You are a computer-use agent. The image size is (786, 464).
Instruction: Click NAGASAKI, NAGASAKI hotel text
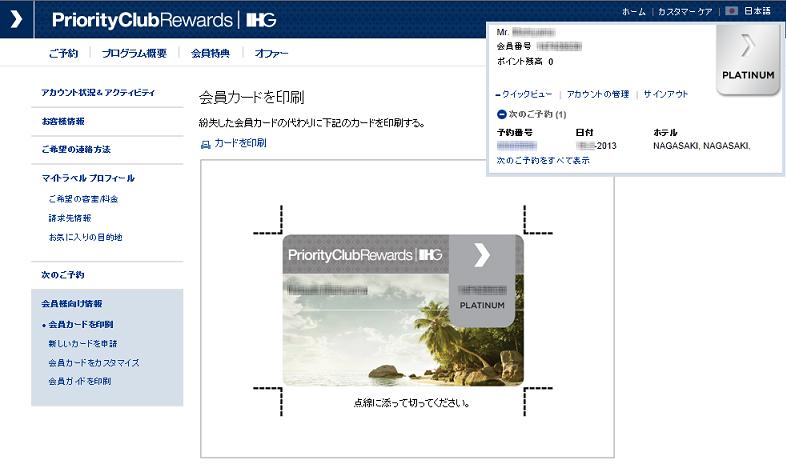pos(701,146)
